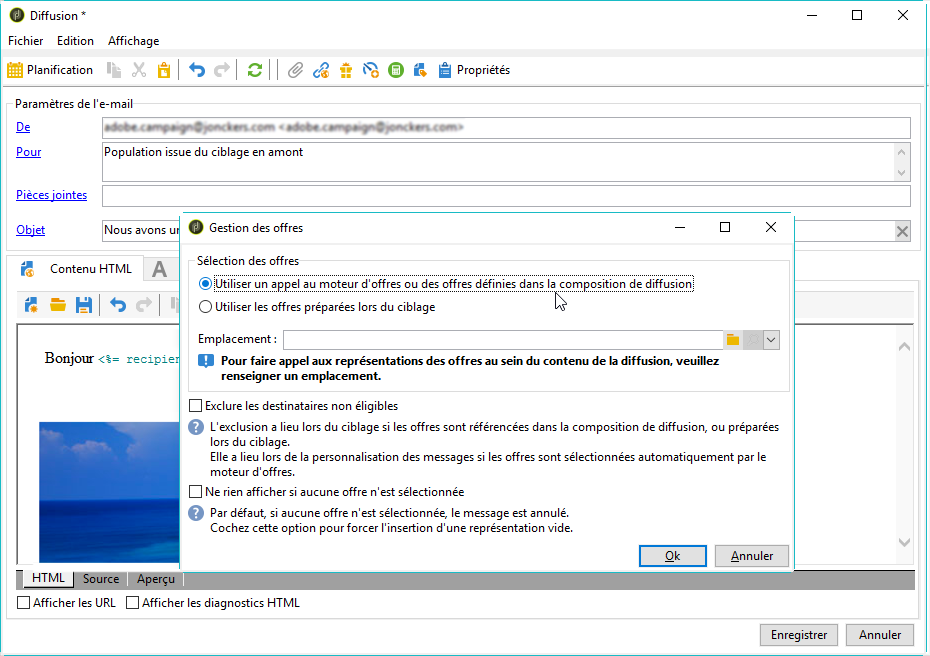Click the orange gift offers icon

tap(346, 70)
